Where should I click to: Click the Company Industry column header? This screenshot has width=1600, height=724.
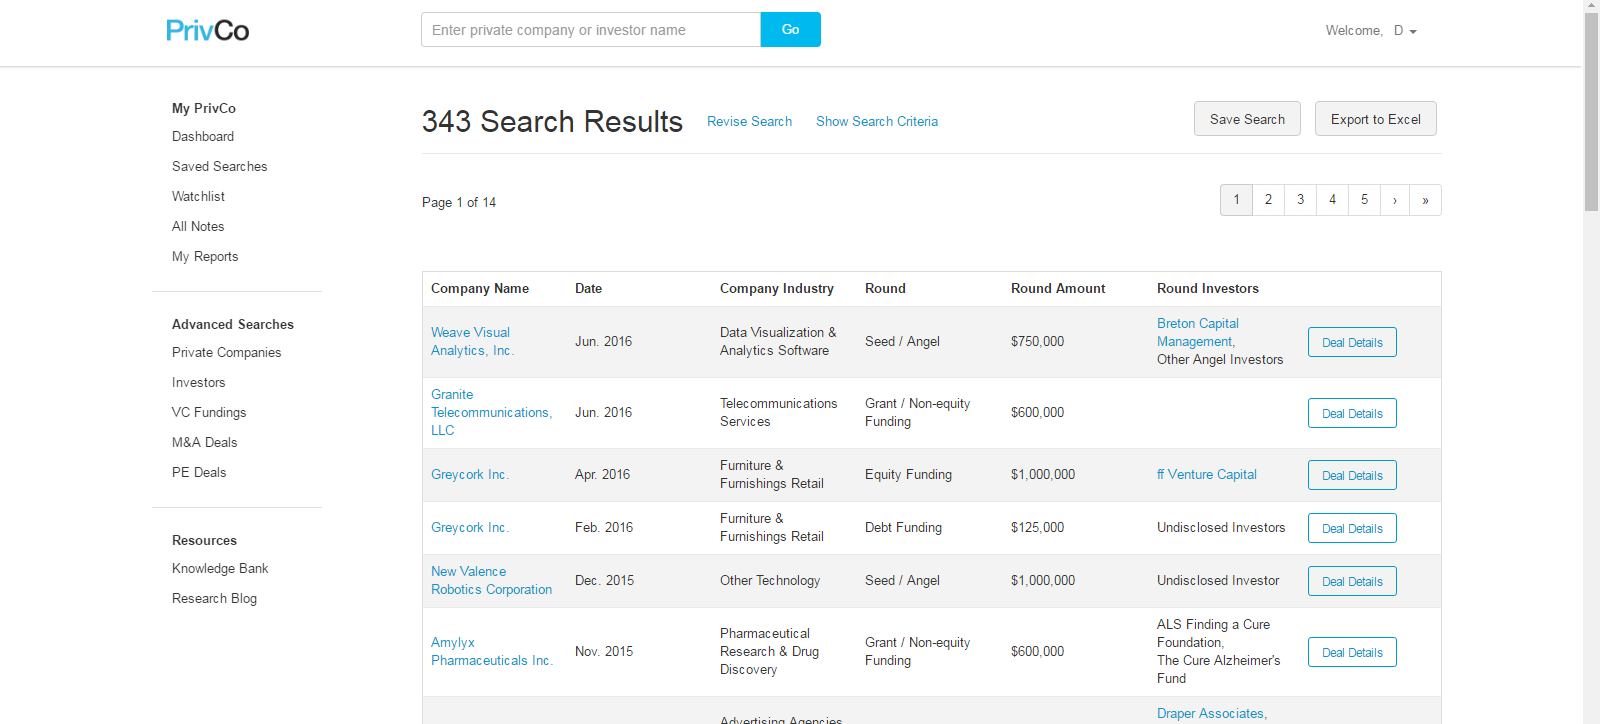click(x=777, y=288)
